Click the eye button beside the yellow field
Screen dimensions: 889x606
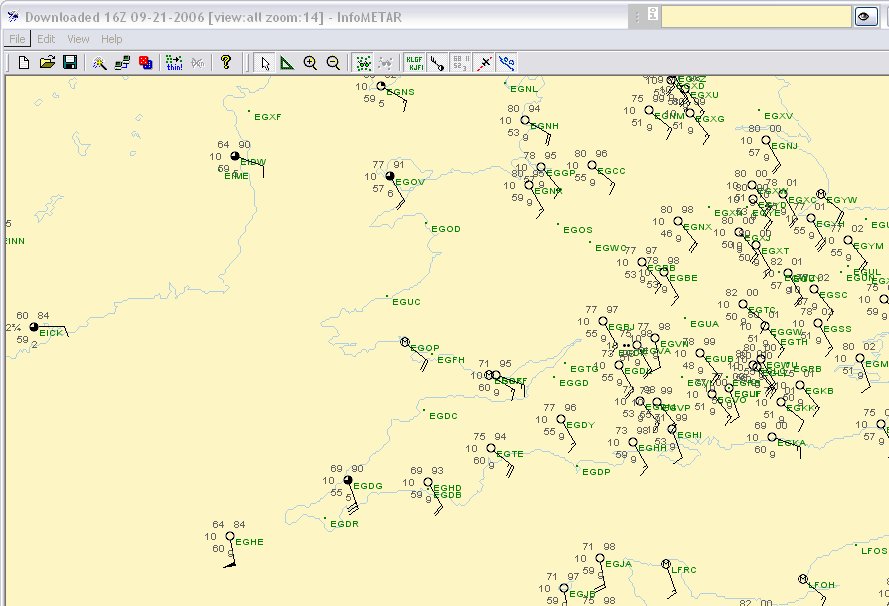pyautogui.click(x=865, y=16)
